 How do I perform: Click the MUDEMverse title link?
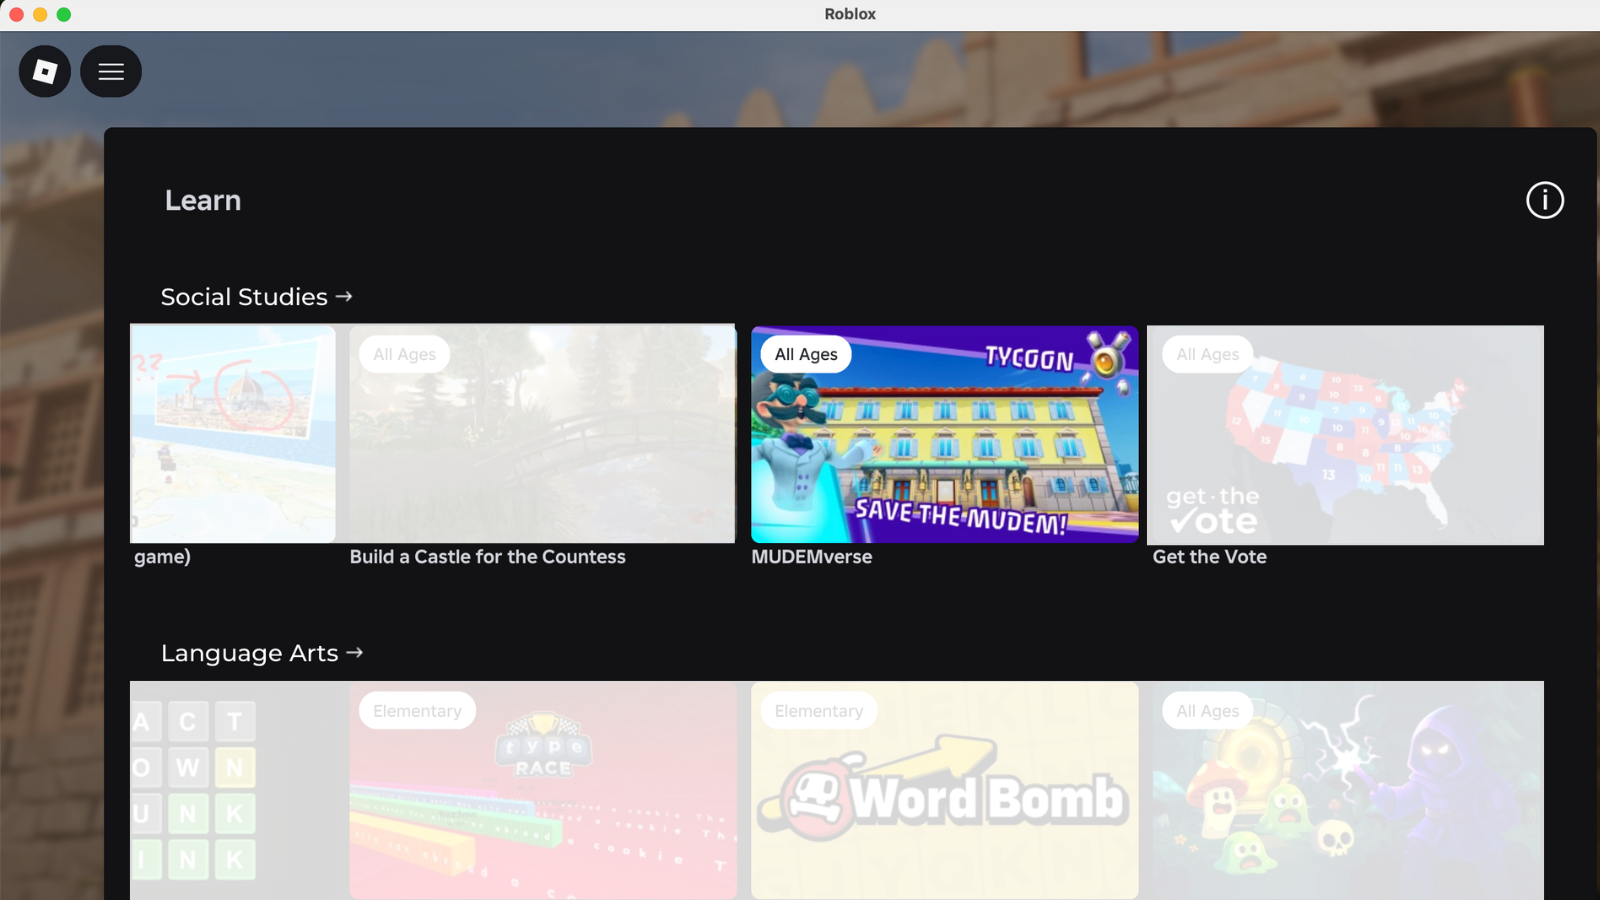pos(811,557)
